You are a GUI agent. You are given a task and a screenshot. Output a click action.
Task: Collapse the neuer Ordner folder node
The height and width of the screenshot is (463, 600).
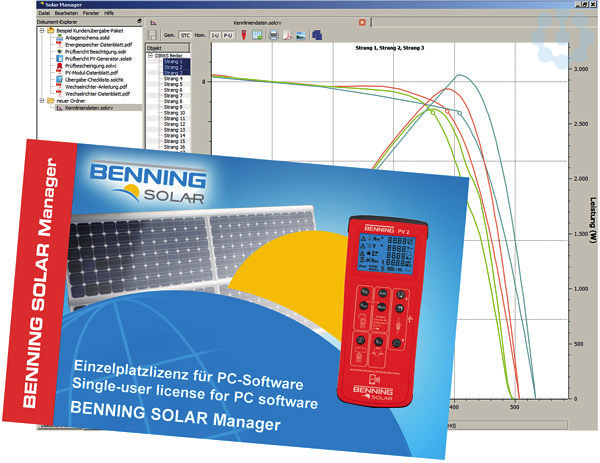[x=40, y=100]
